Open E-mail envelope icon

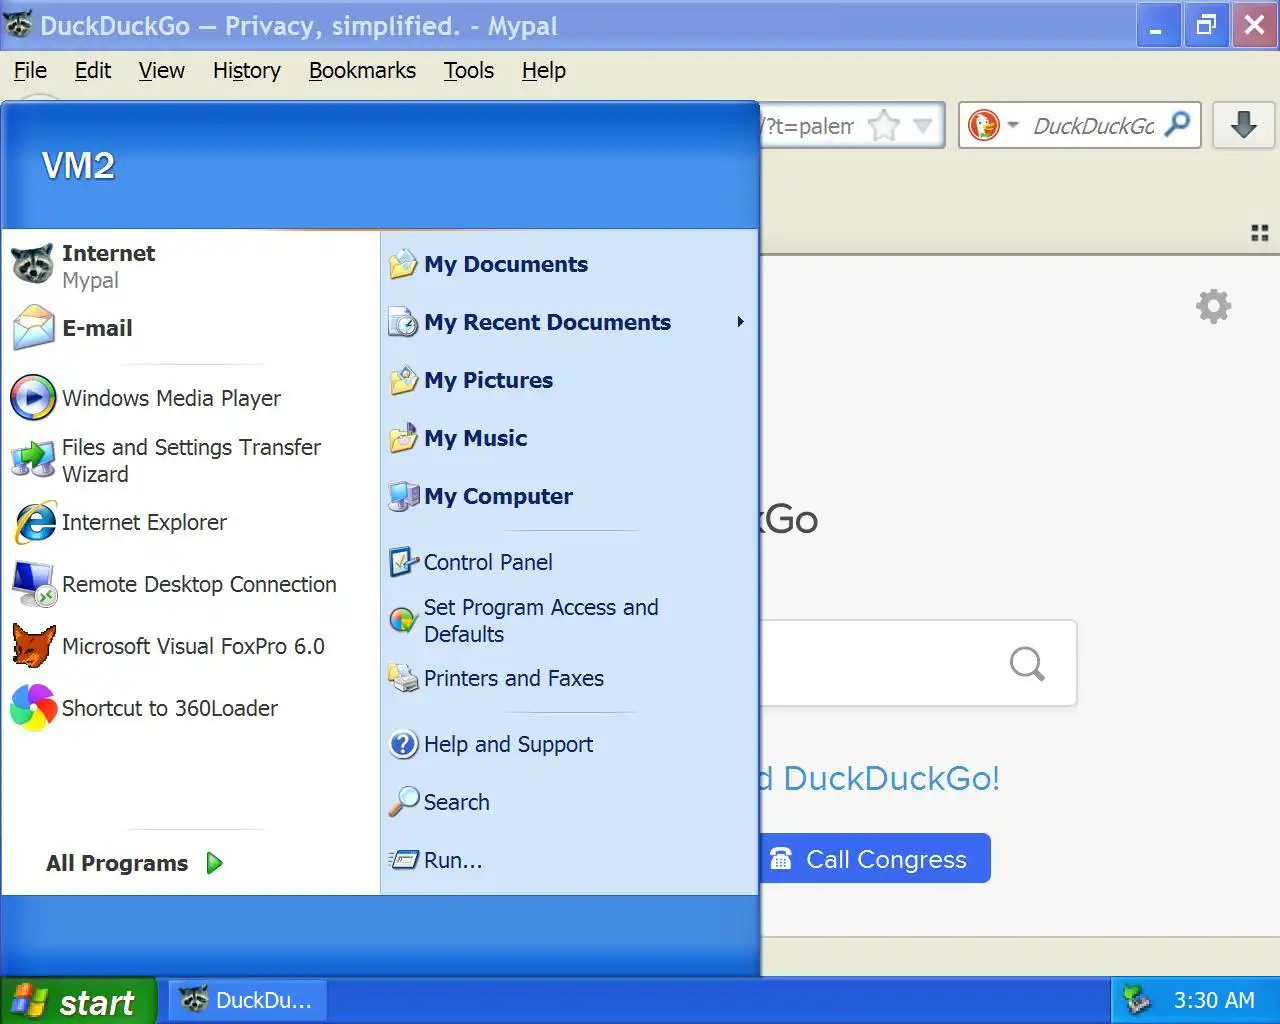click(x=32, y=328)
